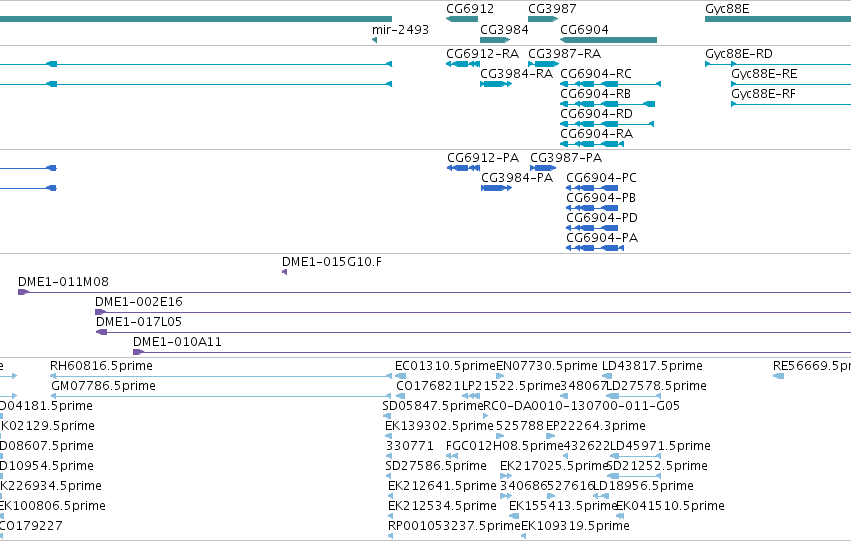This screenshot has width=851, height=541.
Task: Select transcript CG6904-RA
Action: (596, 133)
